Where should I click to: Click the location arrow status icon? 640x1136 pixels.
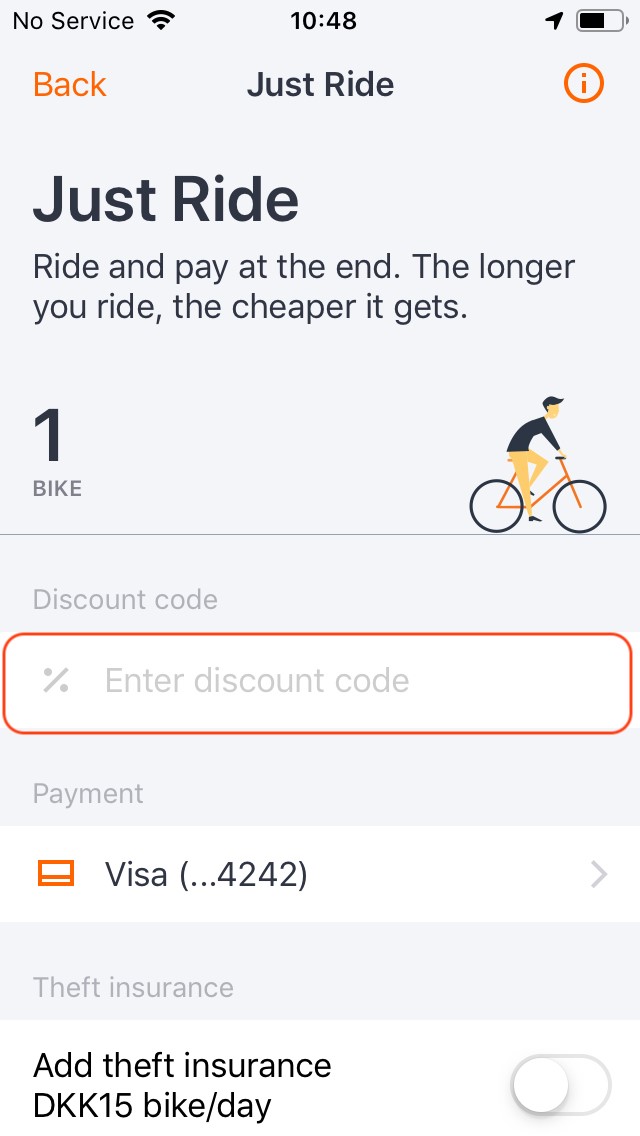pyautogui.click(x=555, y=21)
